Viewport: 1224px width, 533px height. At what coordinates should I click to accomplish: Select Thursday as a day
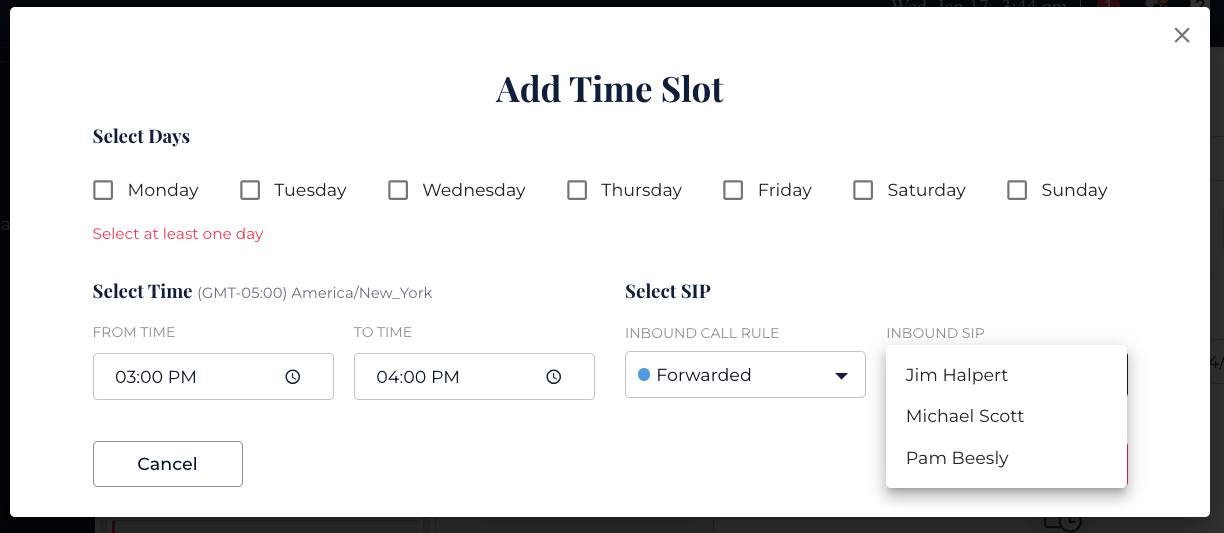point(577,190)
